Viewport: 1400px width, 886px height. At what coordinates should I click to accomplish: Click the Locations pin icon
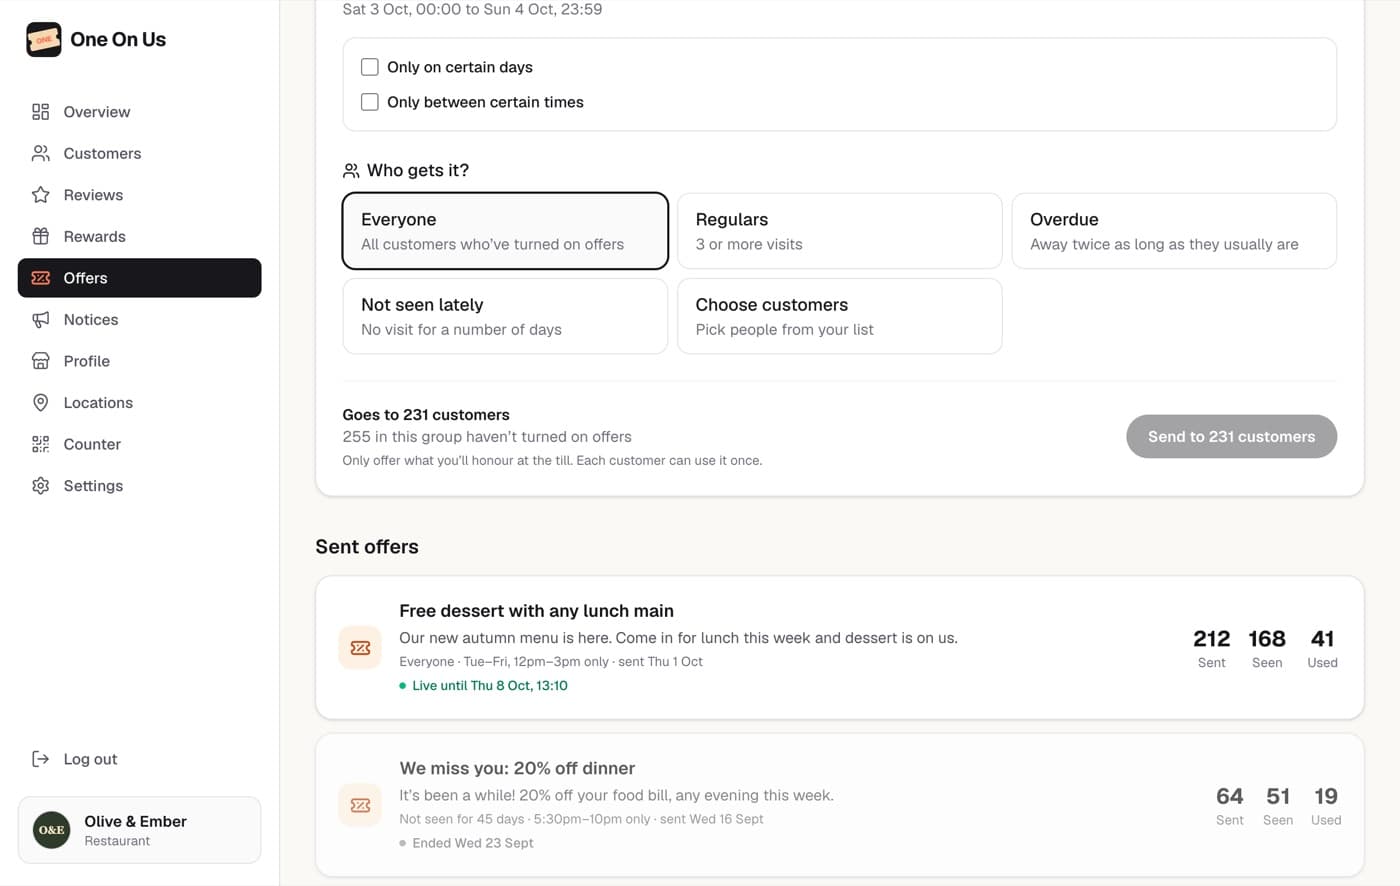[x=41, y=403]
